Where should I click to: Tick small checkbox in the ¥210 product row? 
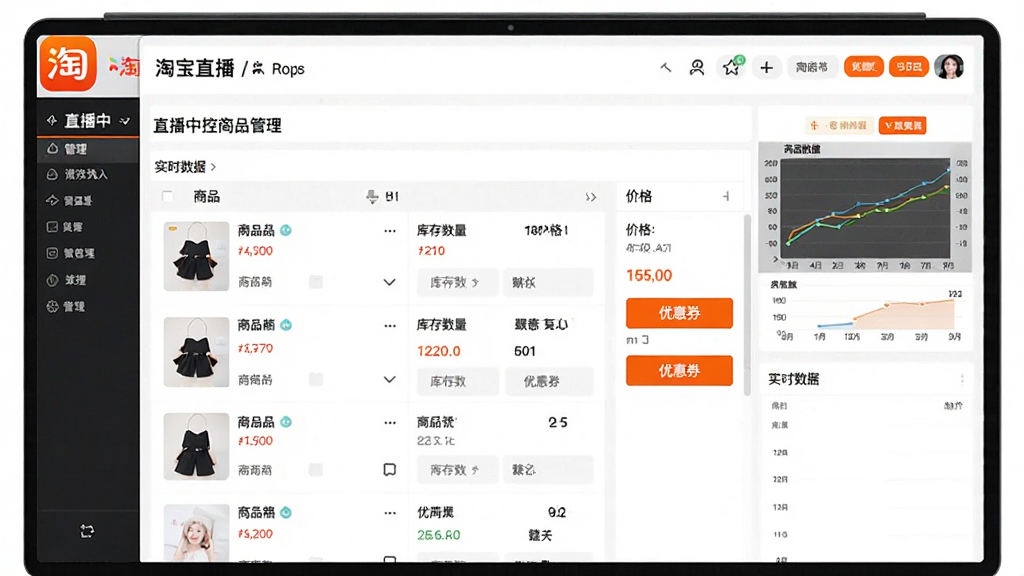click(316, 281)
